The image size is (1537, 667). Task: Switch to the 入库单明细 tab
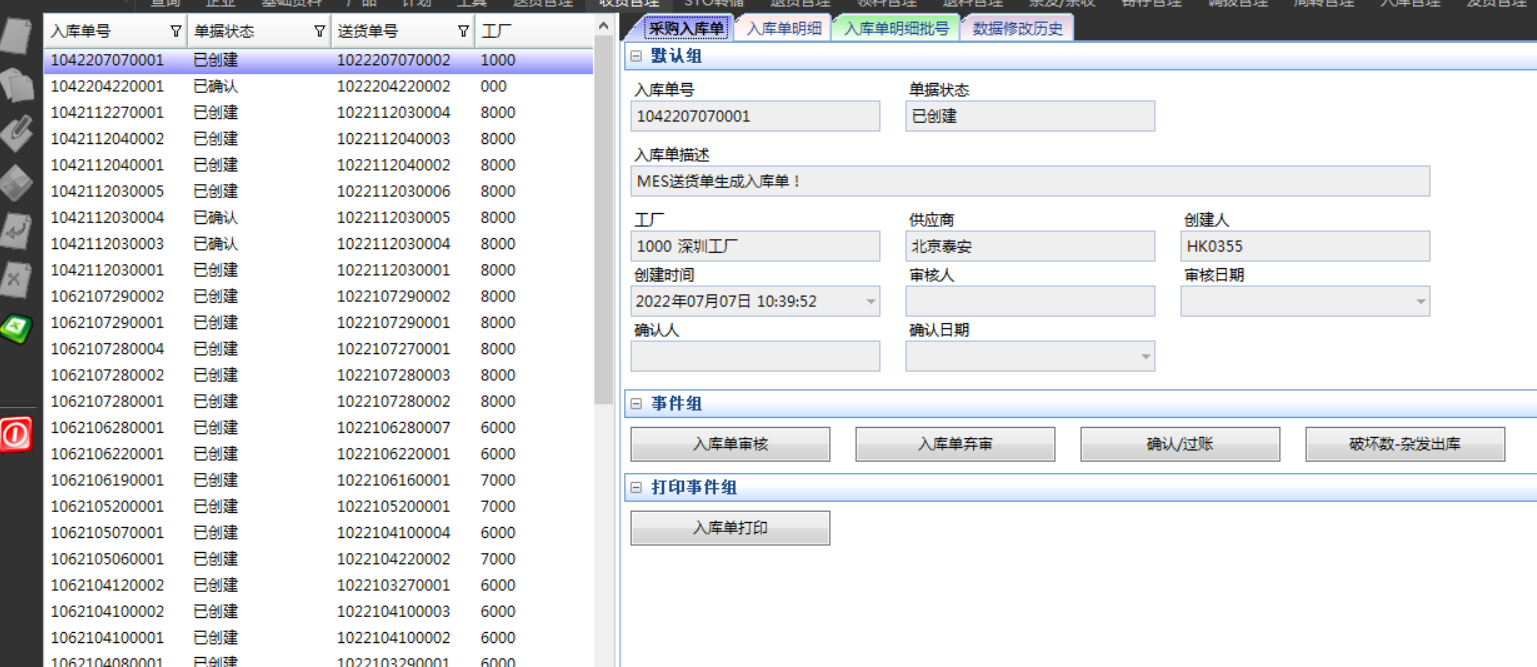(783, 29)
